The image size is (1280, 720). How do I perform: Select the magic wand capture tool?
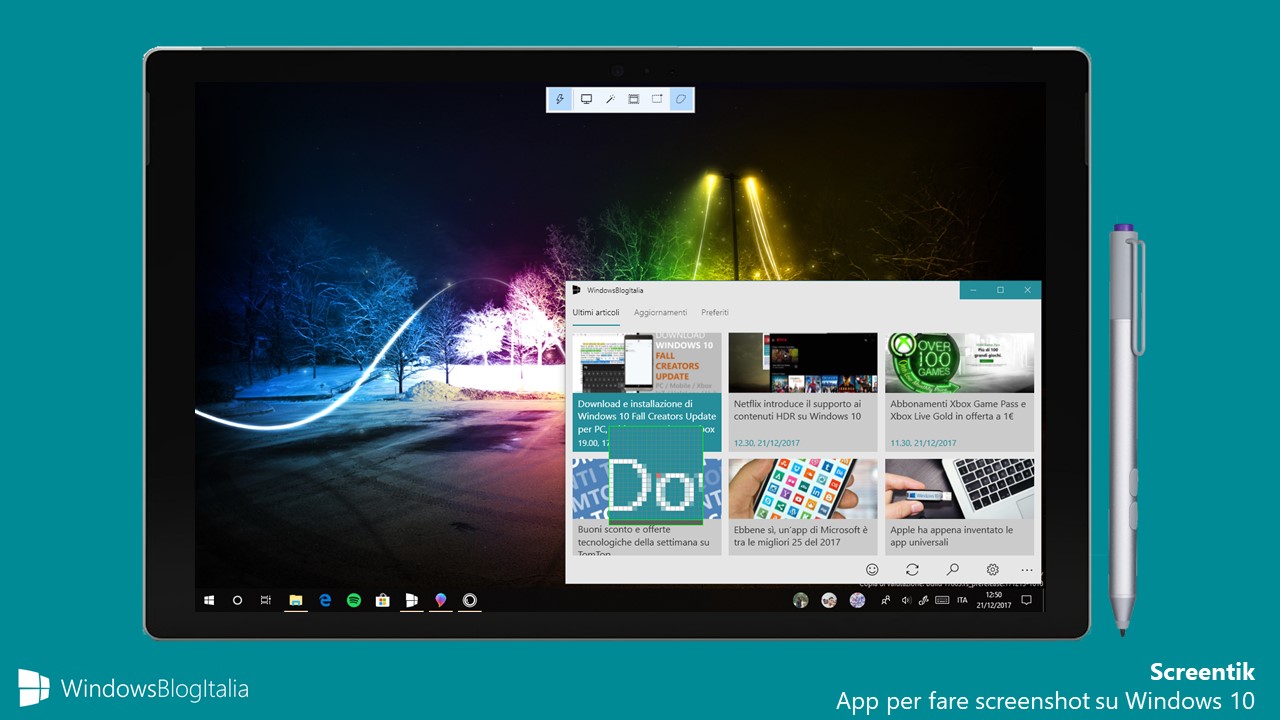click(610, 99)
